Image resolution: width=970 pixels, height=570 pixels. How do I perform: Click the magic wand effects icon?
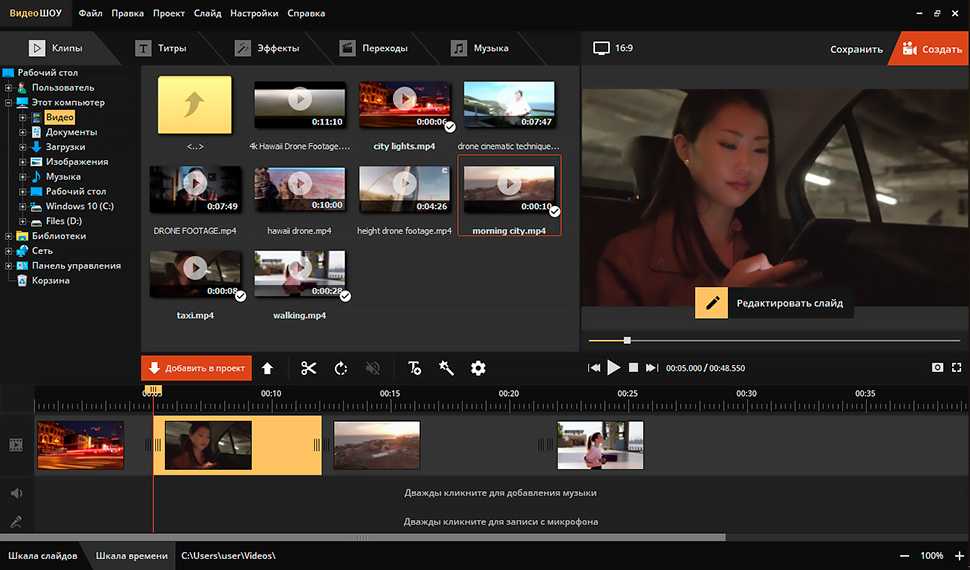click(446, 368)
